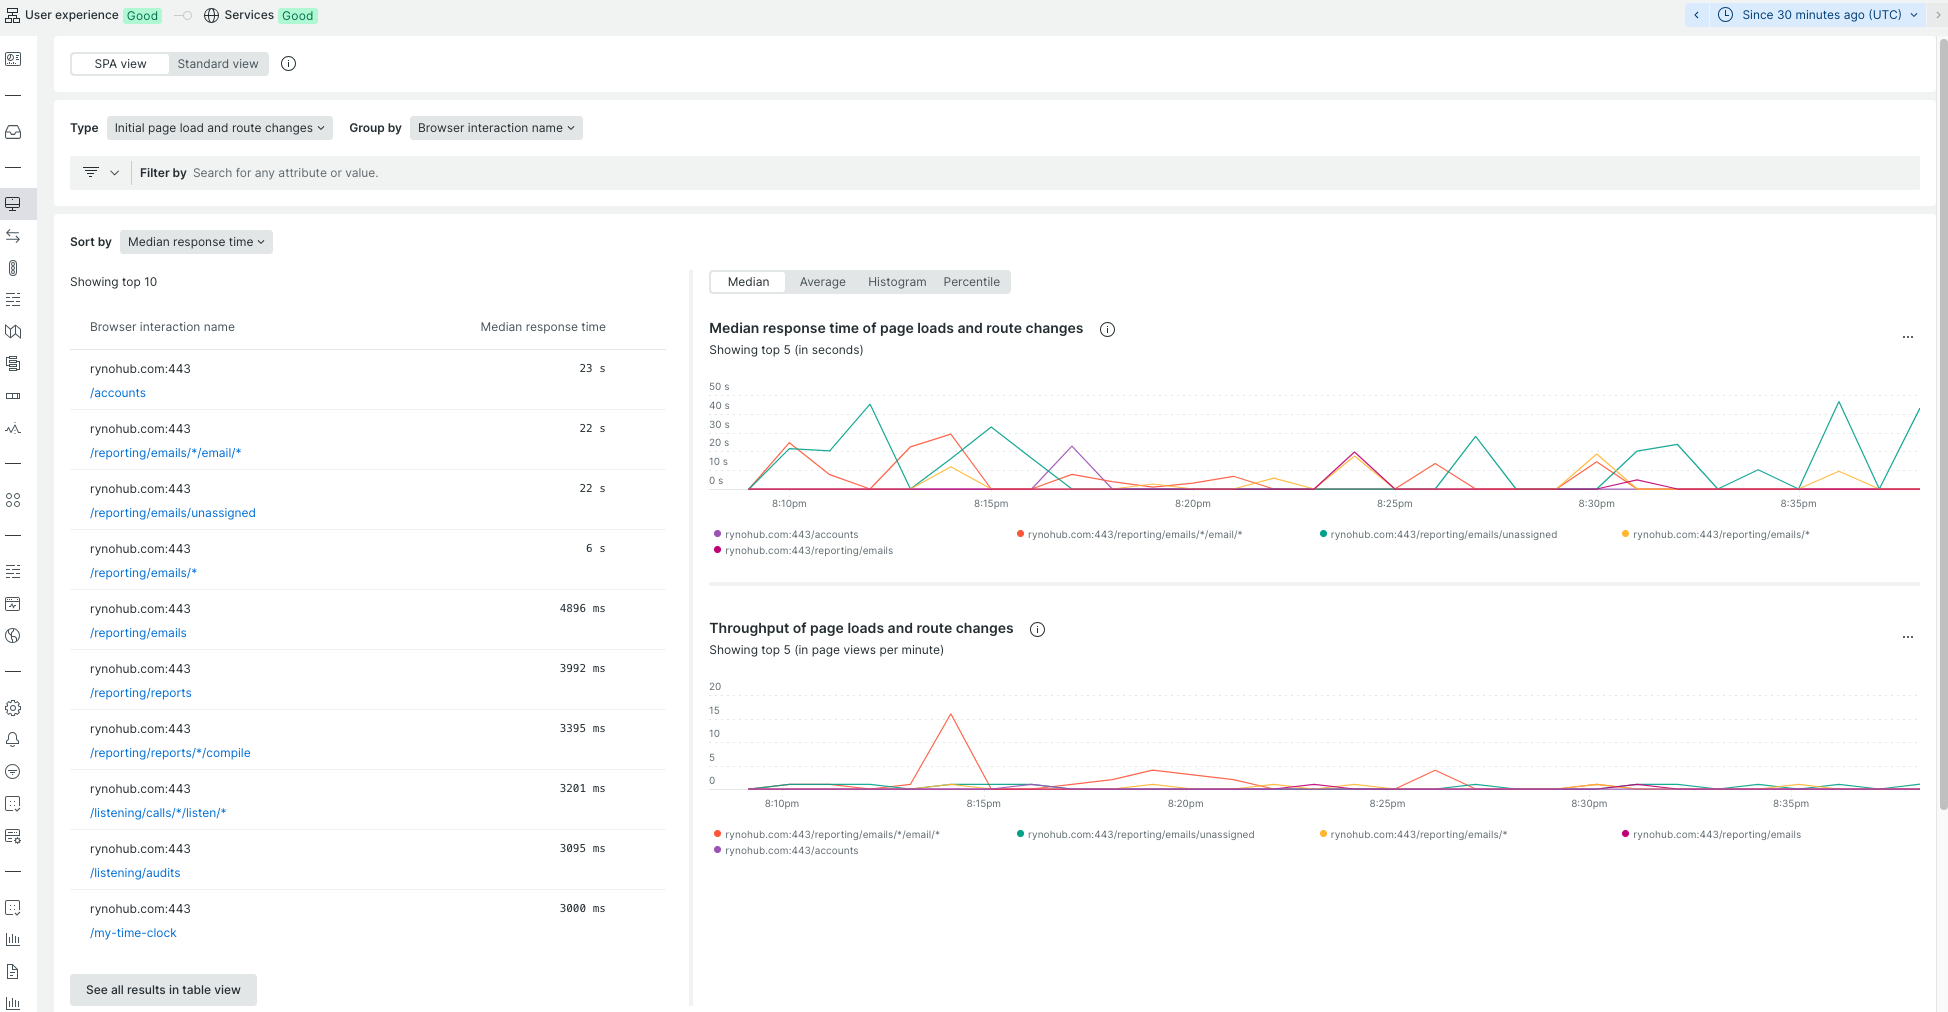The image size is (1948, 1012).
Task: Open the window chart sidebar icon
Action: (13, 604)
